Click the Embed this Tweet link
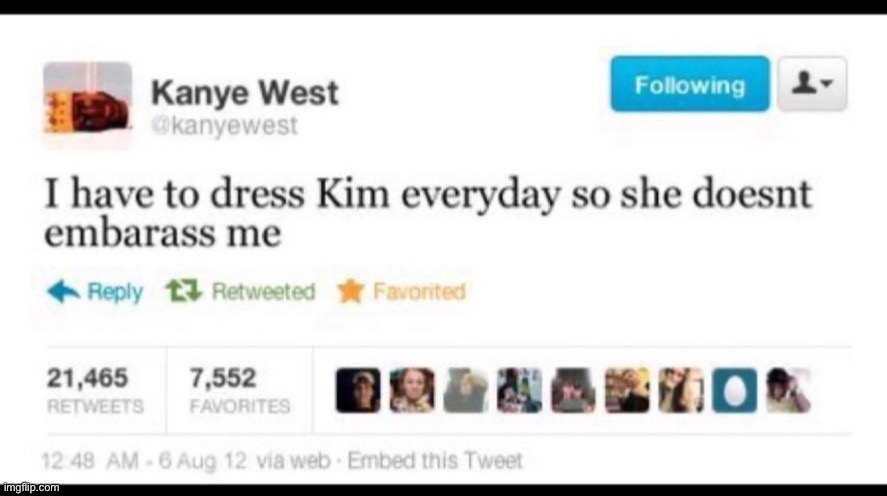This screenshot has width=887, height=496. coord(434,461)
